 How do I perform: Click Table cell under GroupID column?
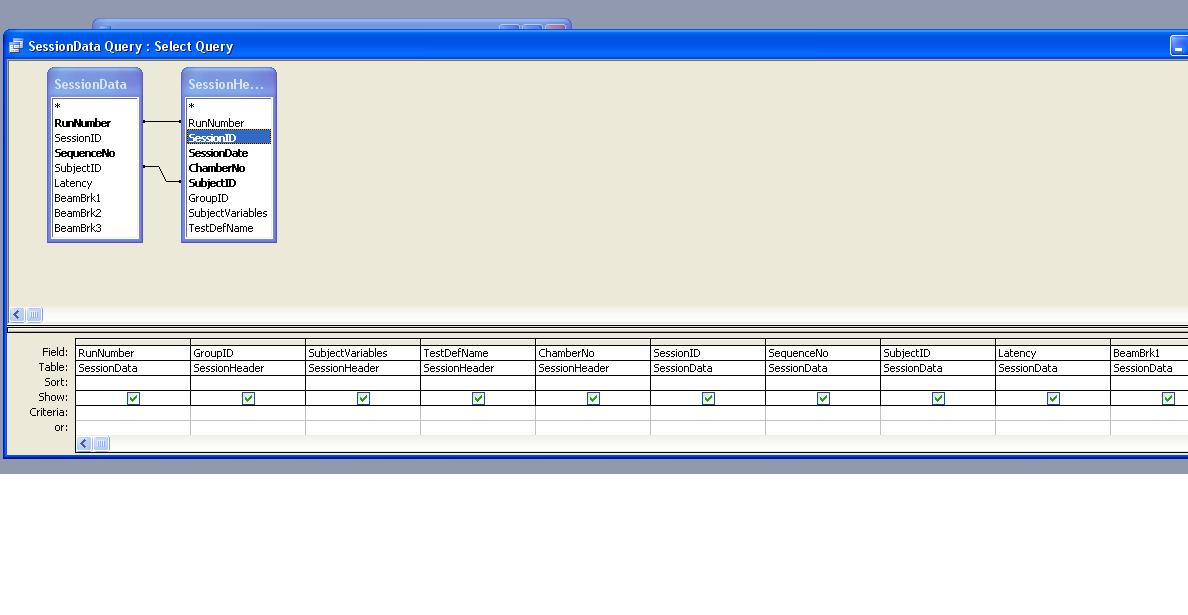248,368
